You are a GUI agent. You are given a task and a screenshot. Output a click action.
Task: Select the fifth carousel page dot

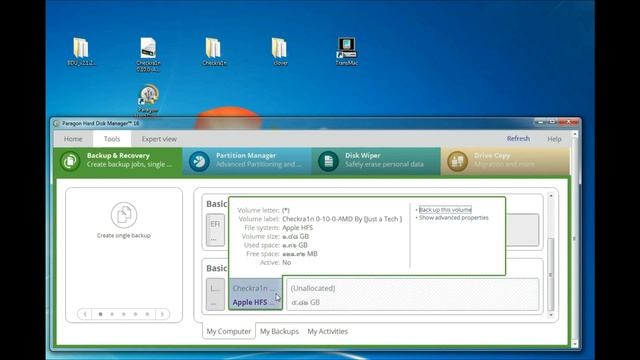tap(147, 314)
